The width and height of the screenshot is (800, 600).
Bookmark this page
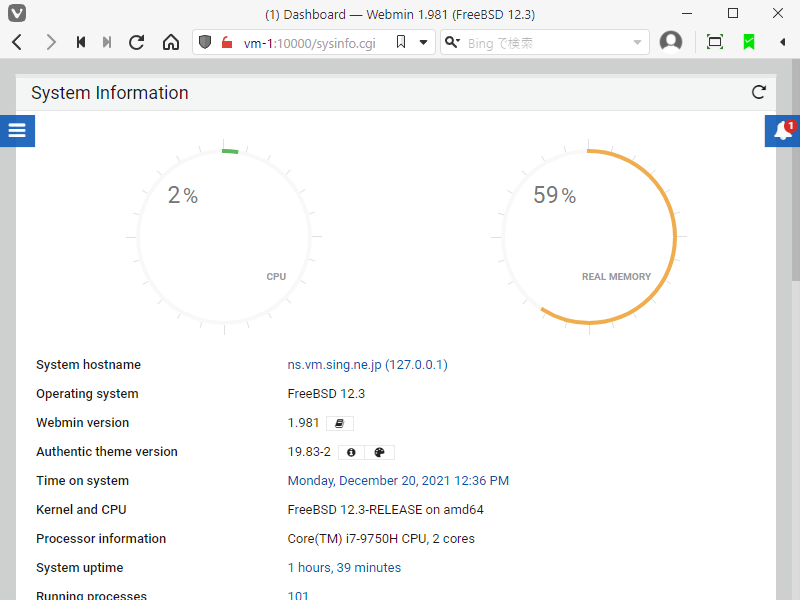click(401, 42)
